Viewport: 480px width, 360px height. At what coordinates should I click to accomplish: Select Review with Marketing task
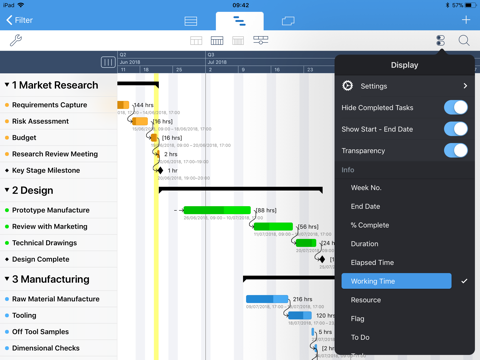click(59, 226)
